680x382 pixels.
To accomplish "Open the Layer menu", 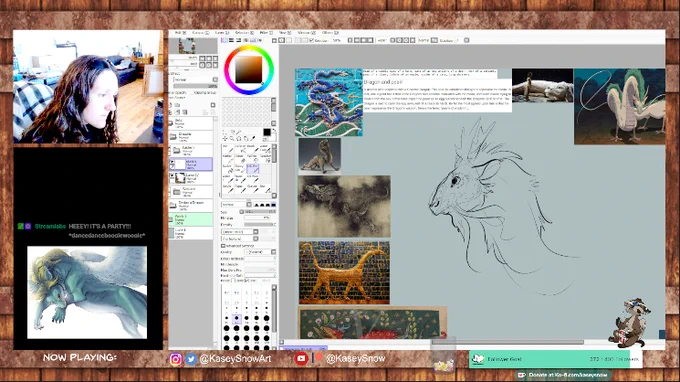I will click(222, 33).
